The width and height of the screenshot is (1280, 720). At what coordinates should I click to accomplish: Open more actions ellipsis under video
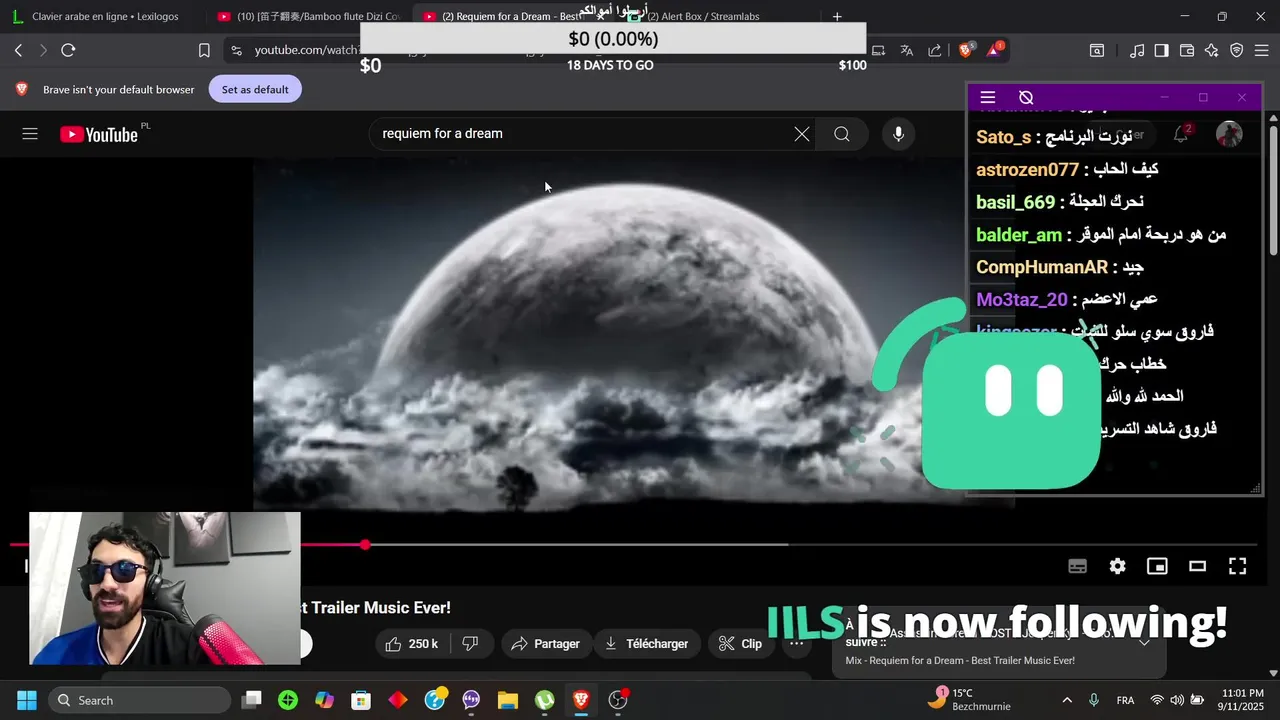click(796, 644)
